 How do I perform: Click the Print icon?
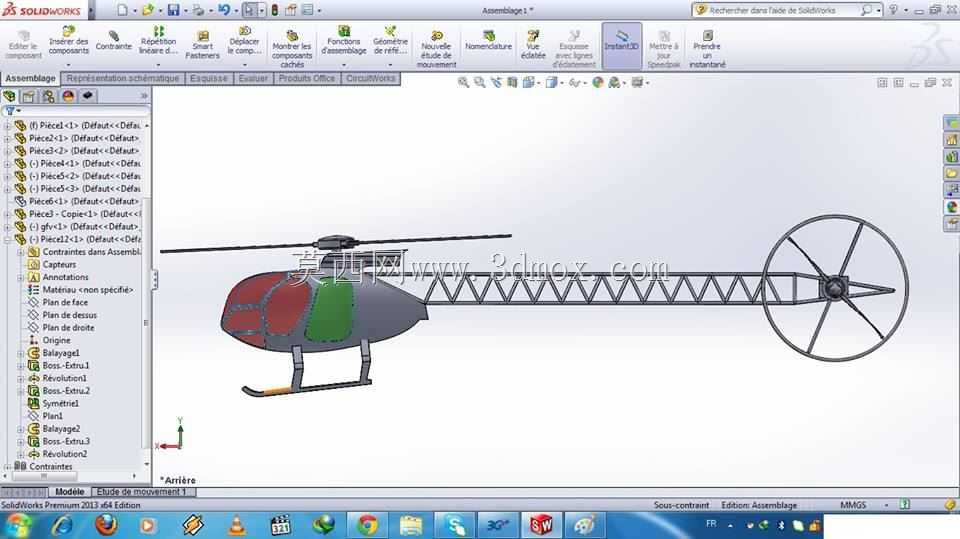coord(198,10)
